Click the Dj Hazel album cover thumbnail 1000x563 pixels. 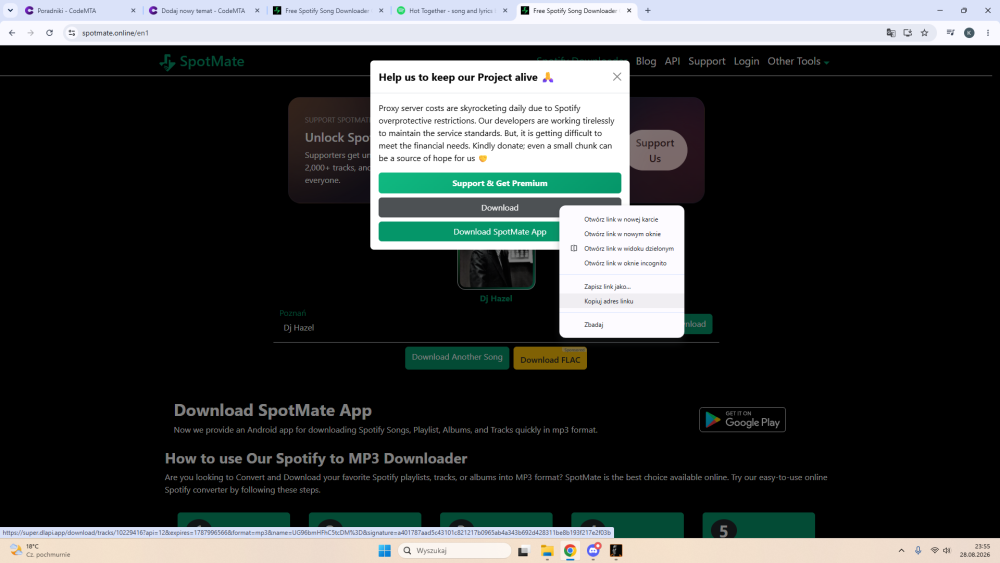pyautogui.click(x=496, y=268)
